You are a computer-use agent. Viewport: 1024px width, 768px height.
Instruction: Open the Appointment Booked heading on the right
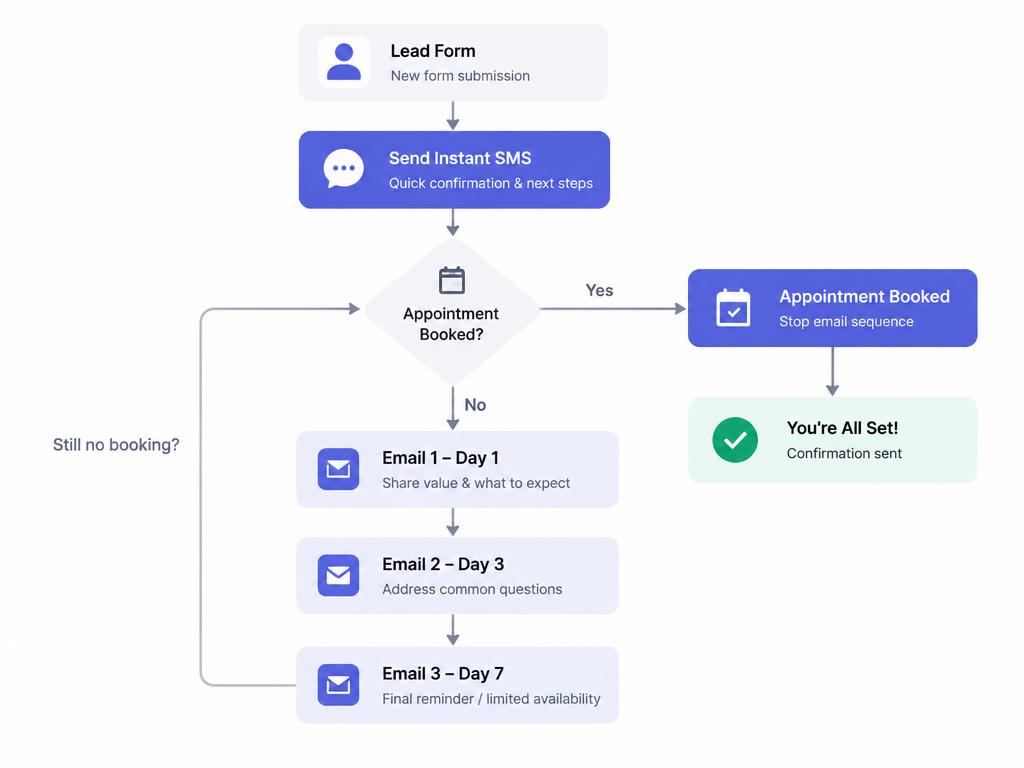tap(865, 296)
